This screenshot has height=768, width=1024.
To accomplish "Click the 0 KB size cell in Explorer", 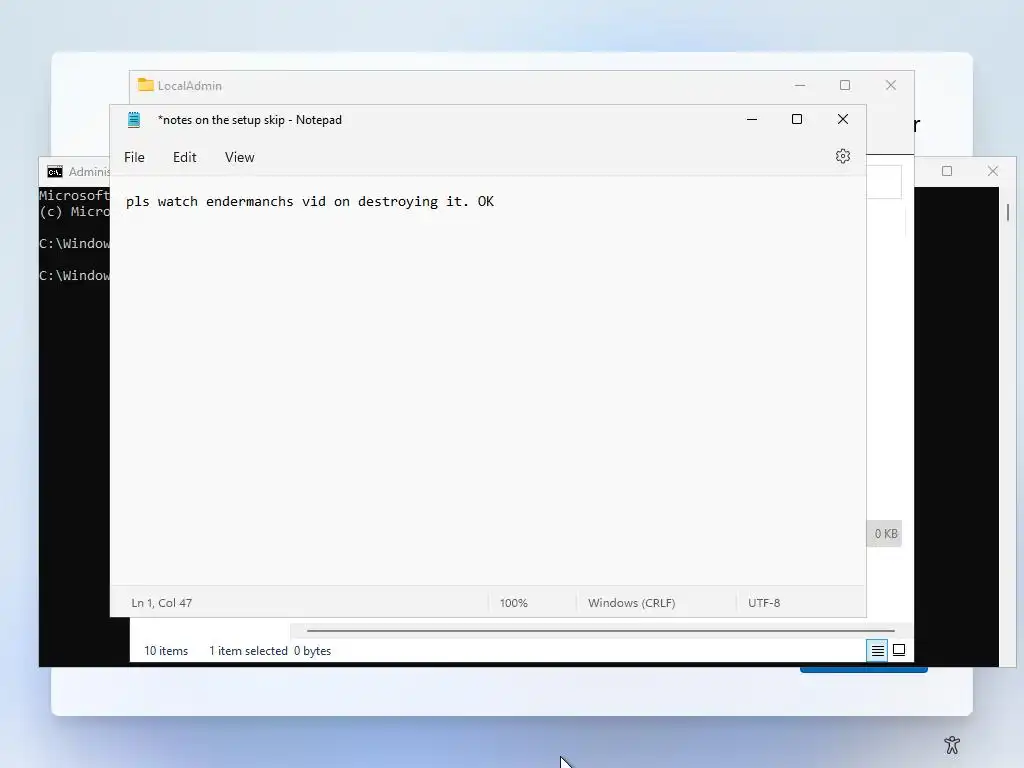I will pyautogui.click(x=886, y=534).
